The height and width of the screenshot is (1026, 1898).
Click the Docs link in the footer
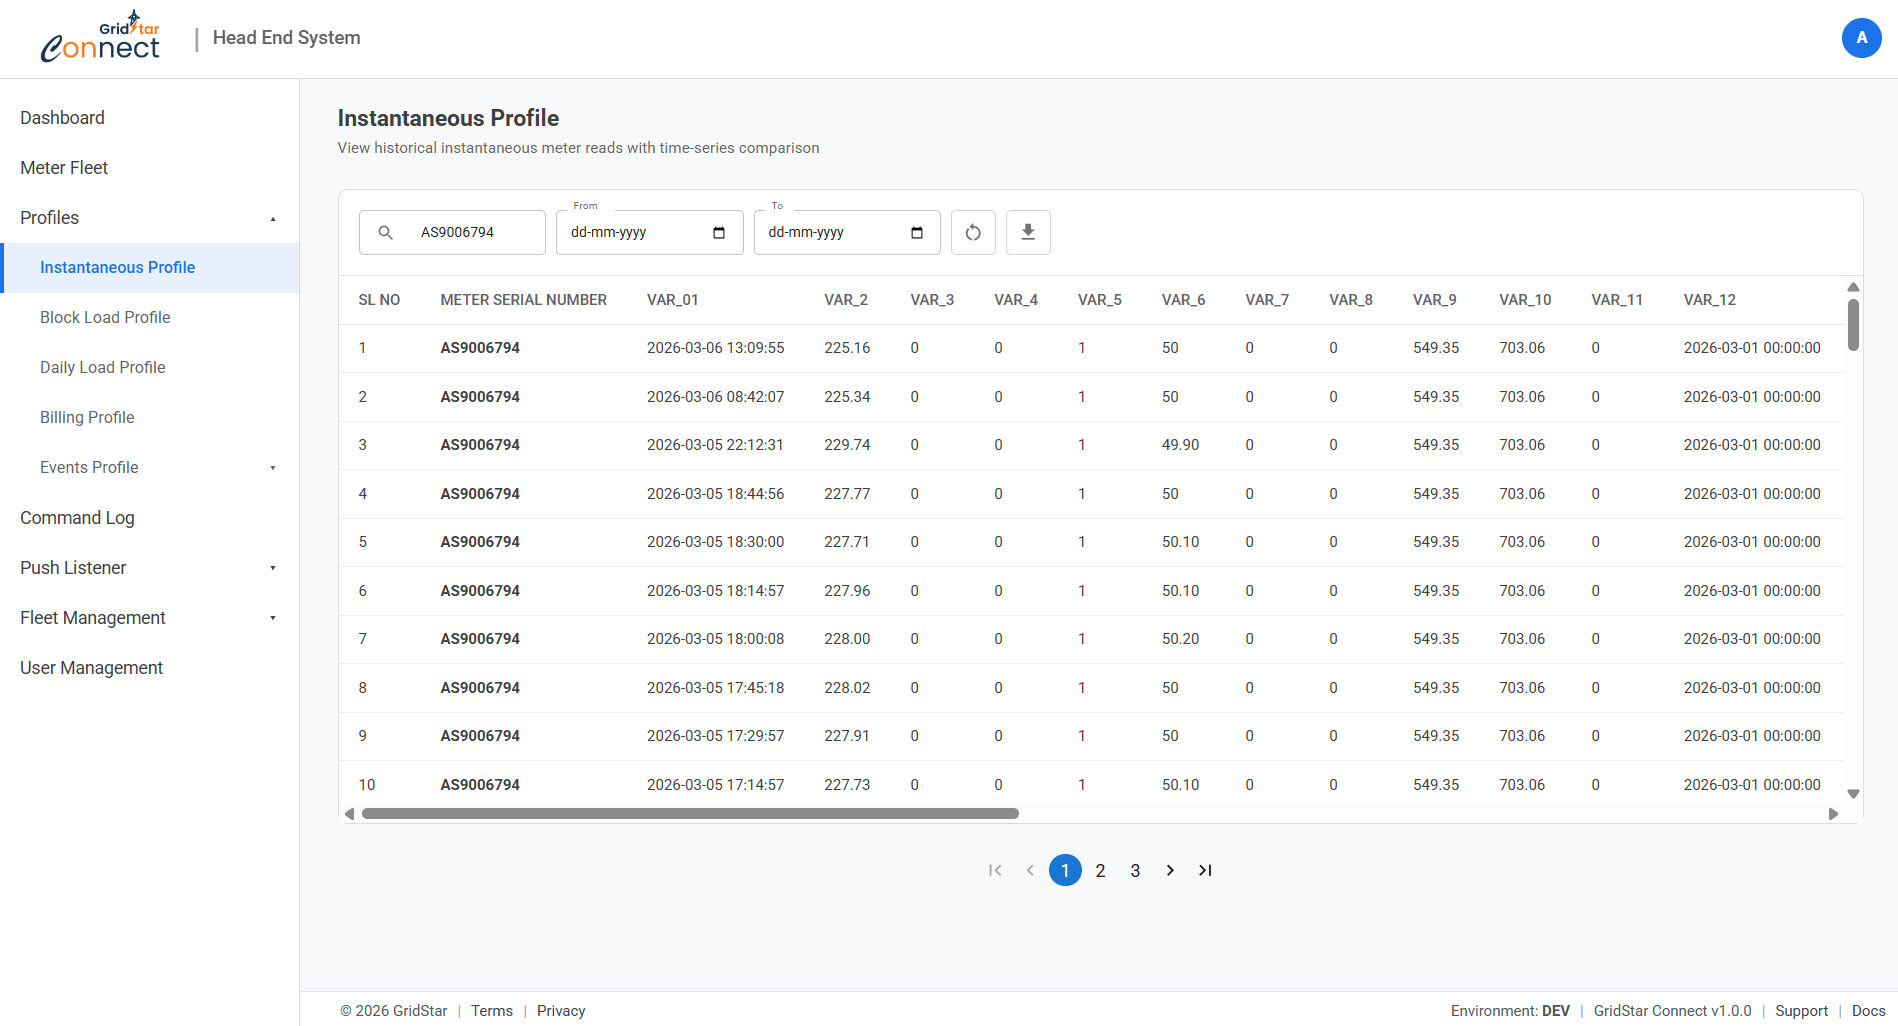pos(1868,1011)
